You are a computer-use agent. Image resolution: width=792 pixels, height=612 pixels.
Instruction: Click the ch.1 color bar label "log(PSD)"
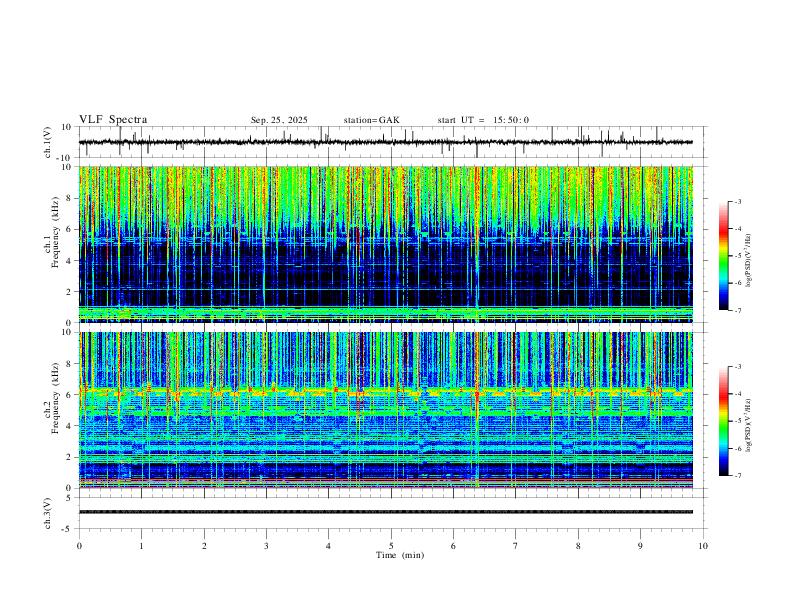click(x=748, y=260)
